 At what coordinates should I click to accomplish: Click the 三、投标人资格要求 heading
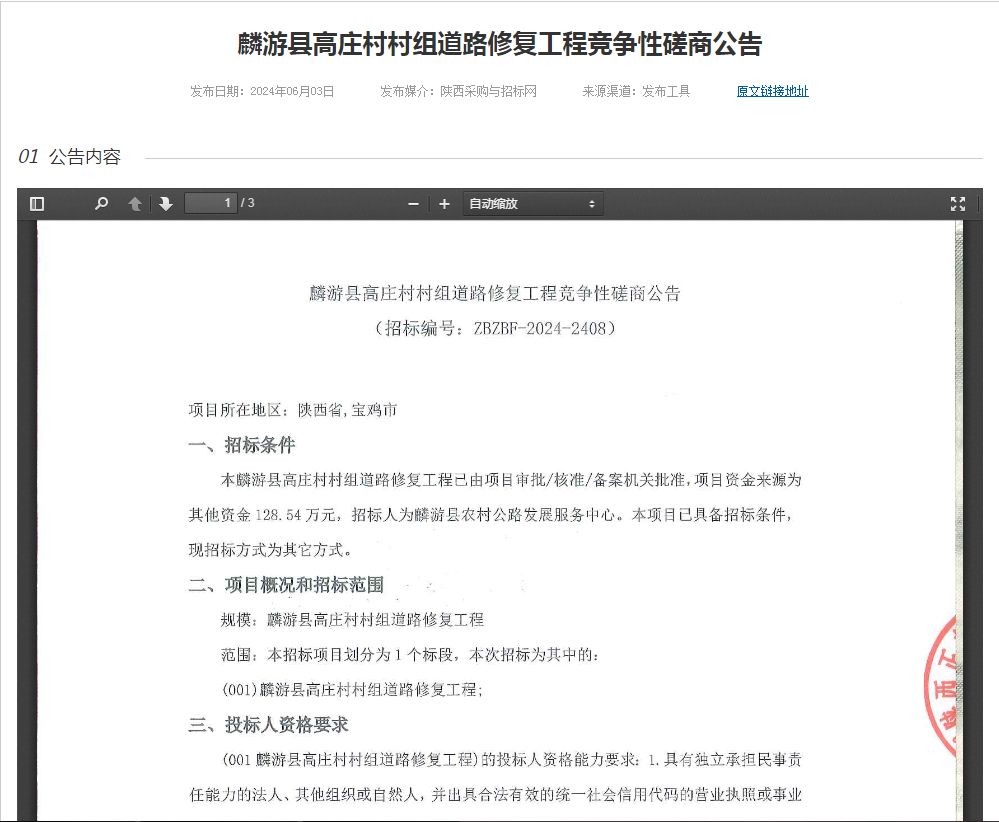click(268, 725)
